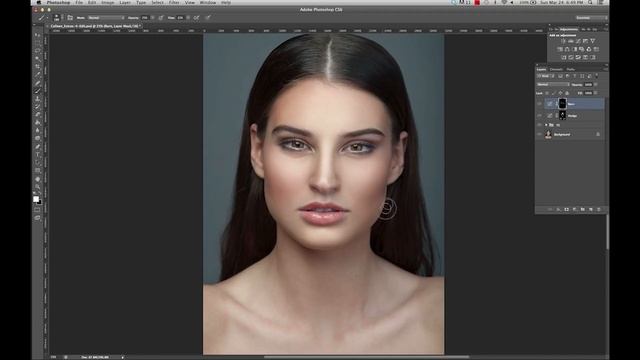The height and width of the screenshot is (360, 640).
Task: Select the Spot Healing Brush tool
Action: tap(38, 83)
